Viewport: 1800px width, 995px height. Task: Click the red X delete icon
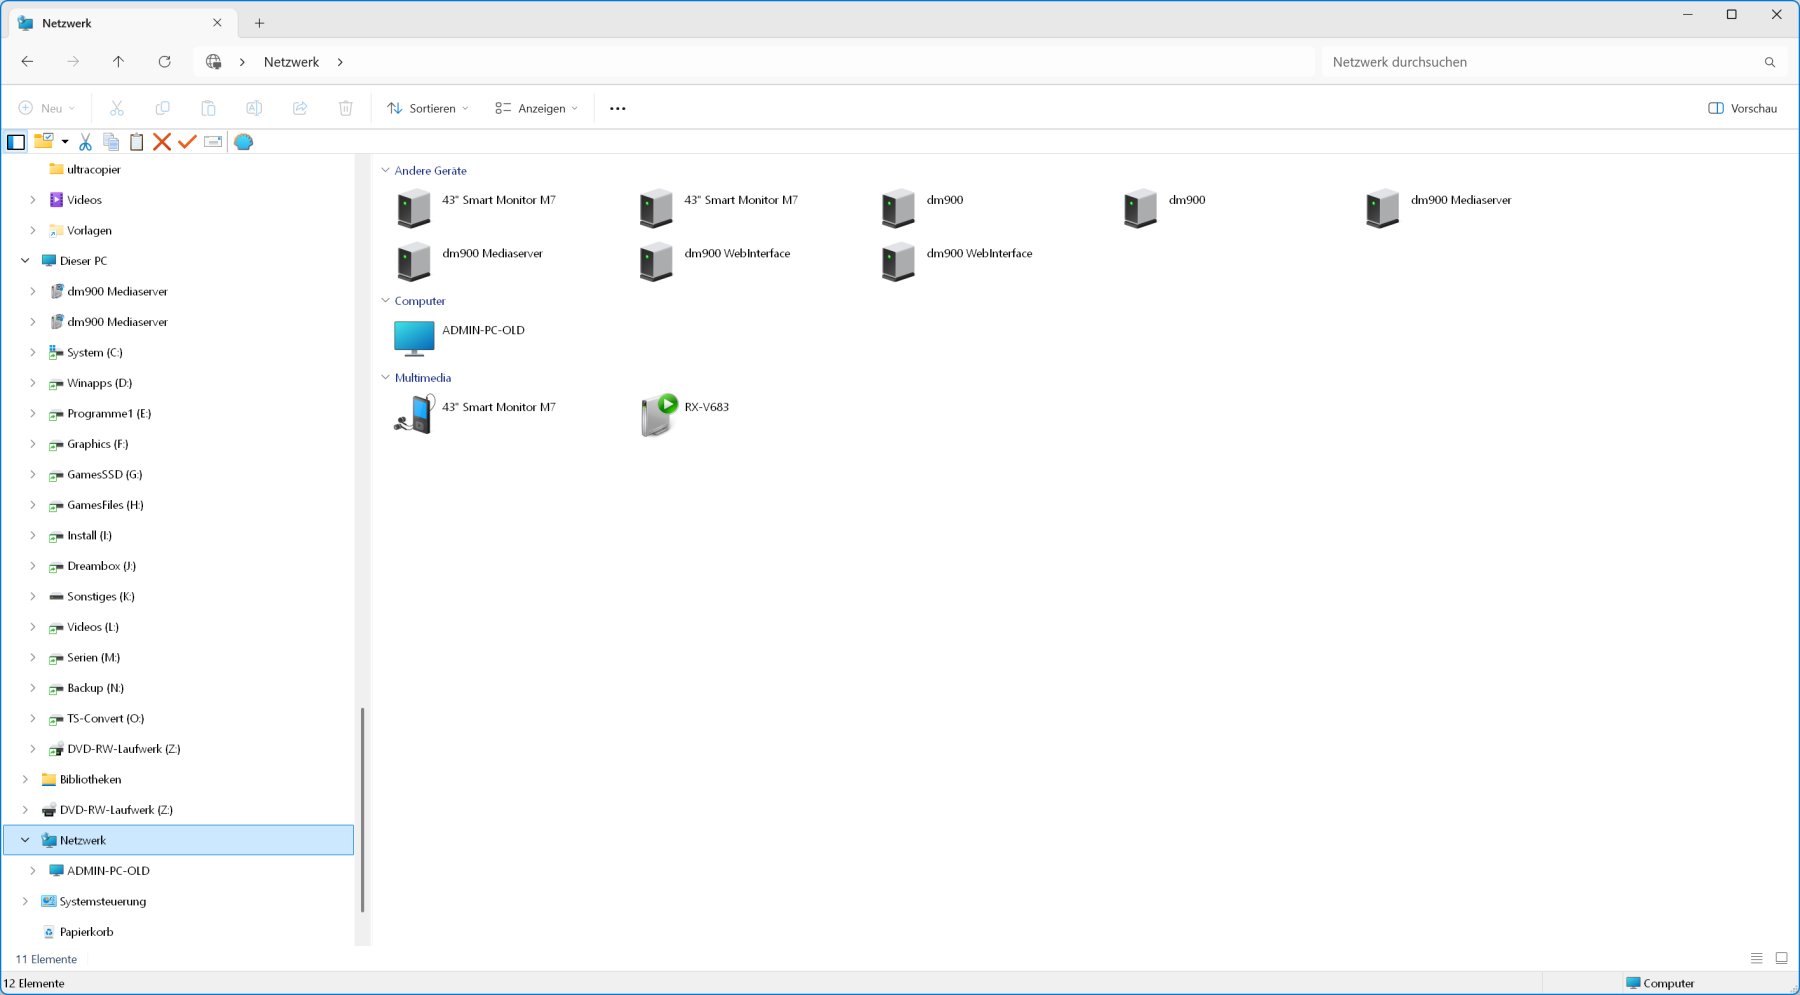tap(161, 141)
